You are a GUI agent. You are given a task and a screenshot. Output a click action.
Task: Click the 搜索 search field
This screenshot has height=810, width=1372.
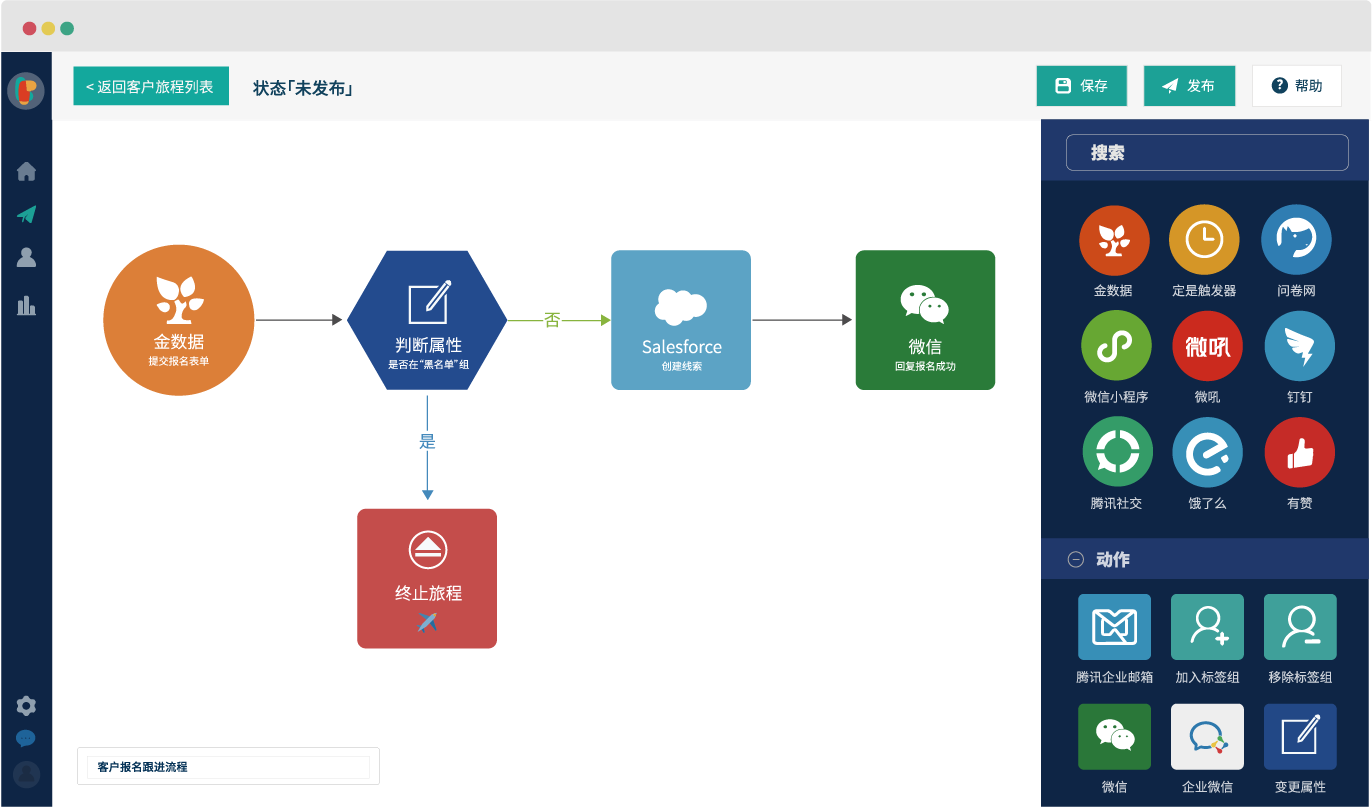(x=1207, y=153)
